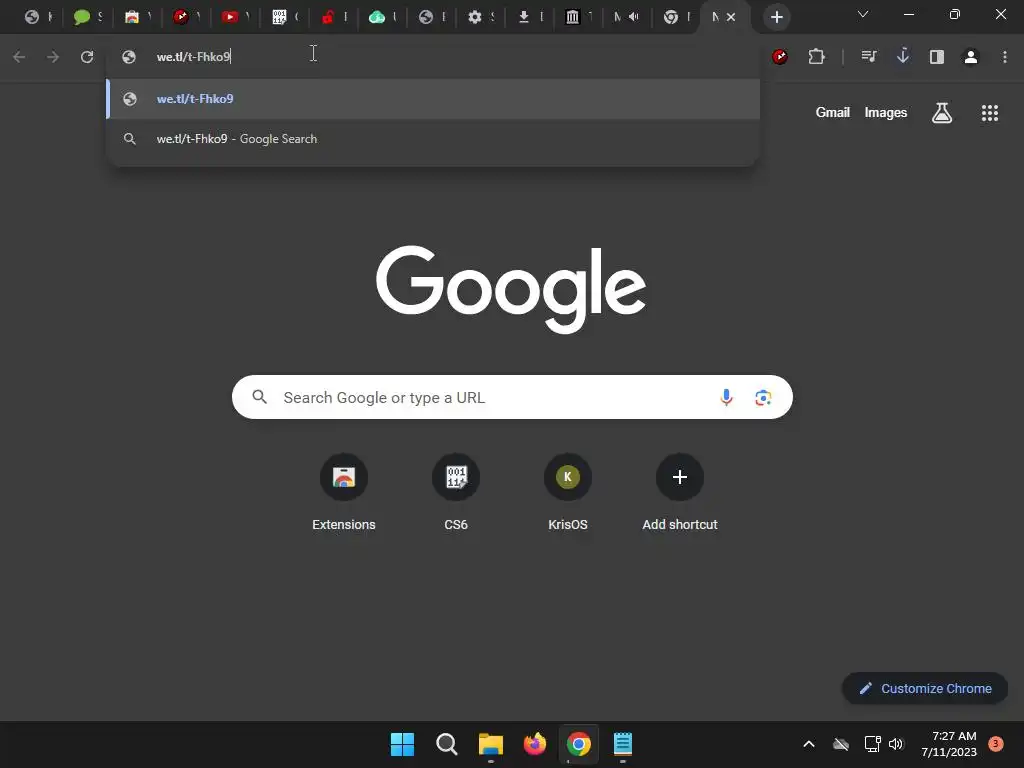1024x768 pixels.
Task: Click the OneDrive cloud tray icon
Action: (x=840, y=744)
